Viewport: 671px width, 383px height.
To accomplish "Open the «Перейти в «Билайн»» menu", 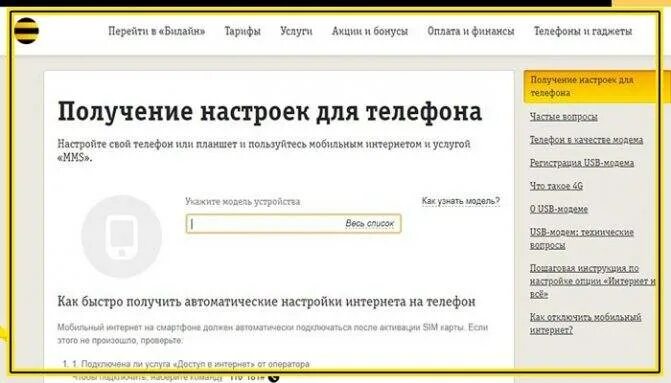I will 156,31.
